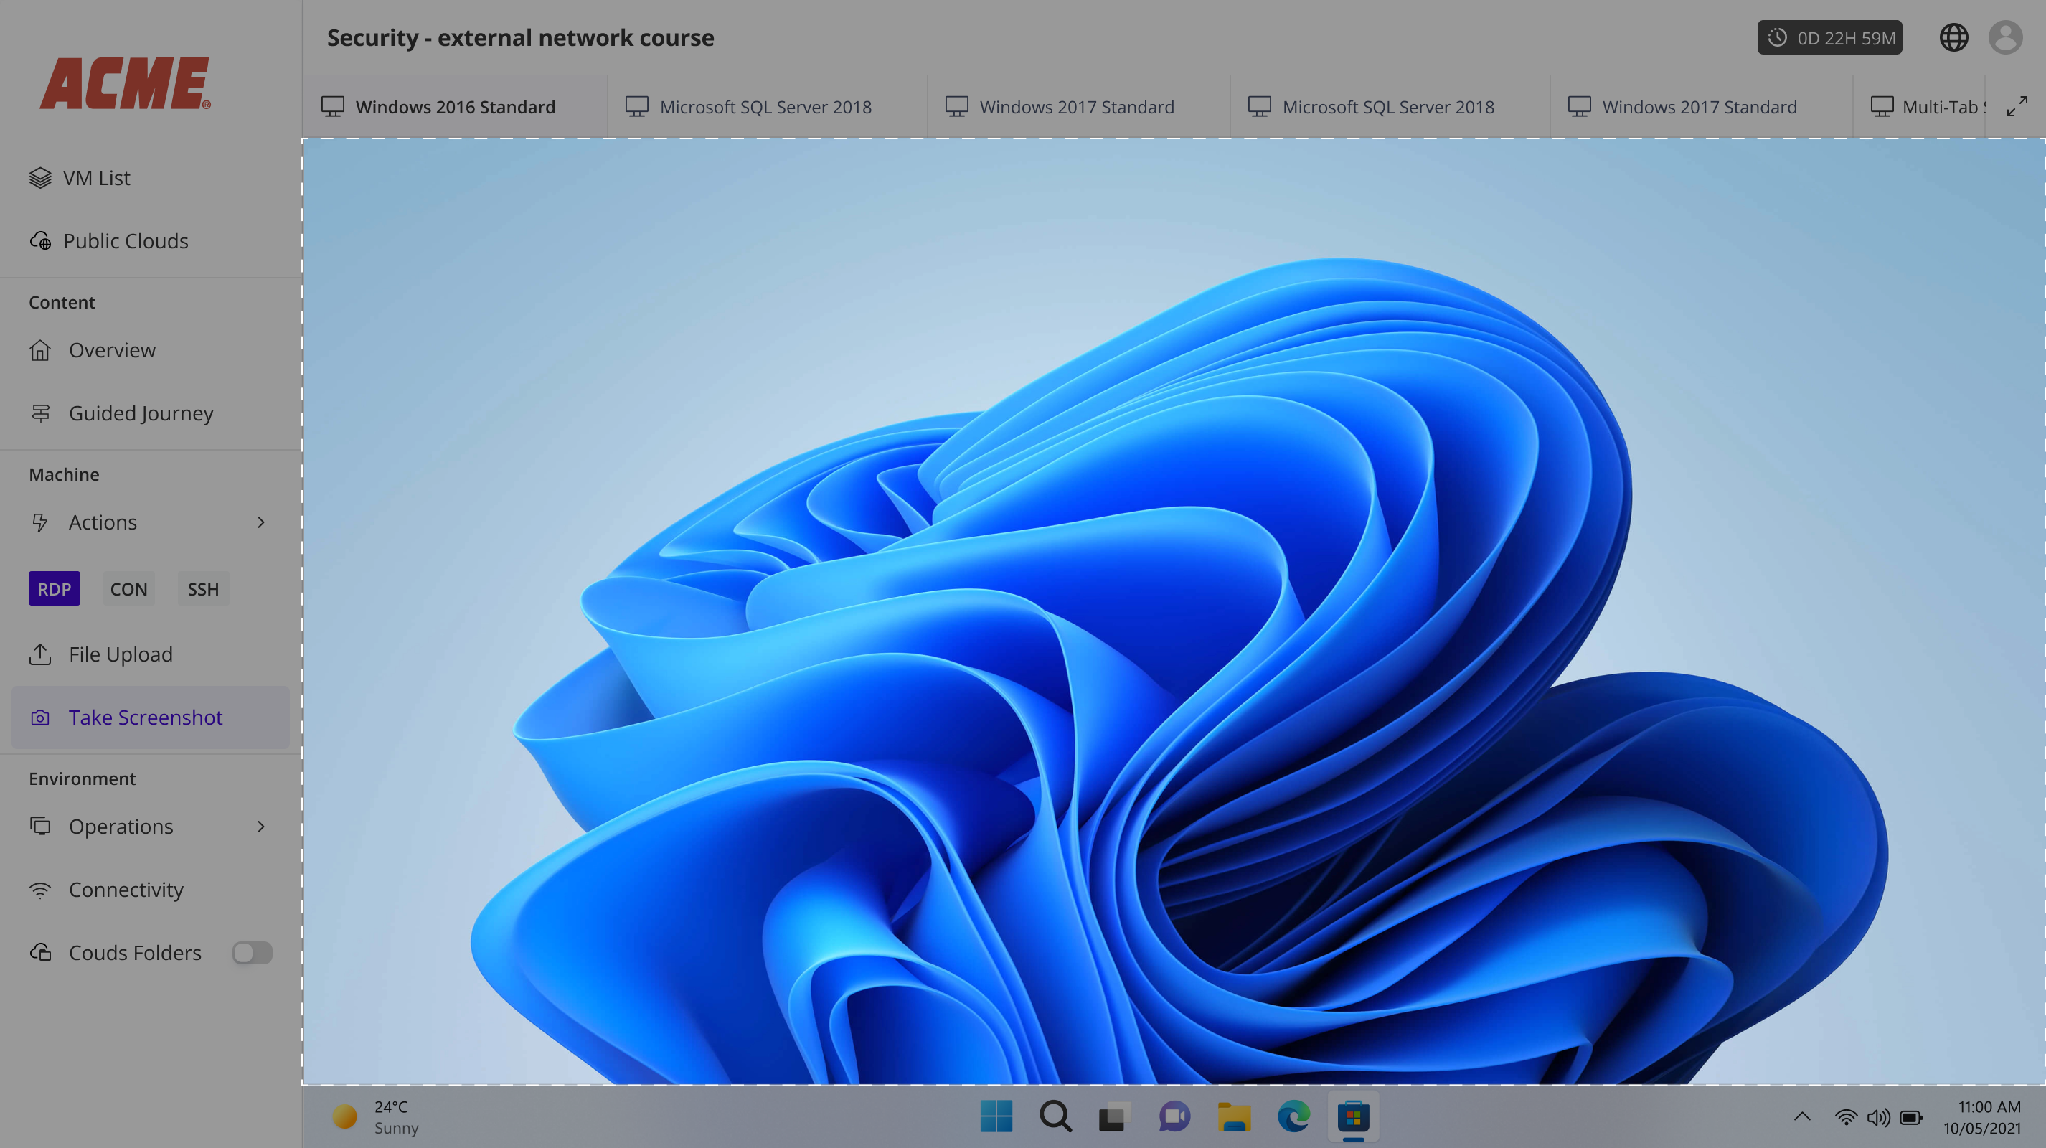The width and height of the screenshot is (2046, 1148).
Task: Click Take Screenshot
Action: point(150,717)
